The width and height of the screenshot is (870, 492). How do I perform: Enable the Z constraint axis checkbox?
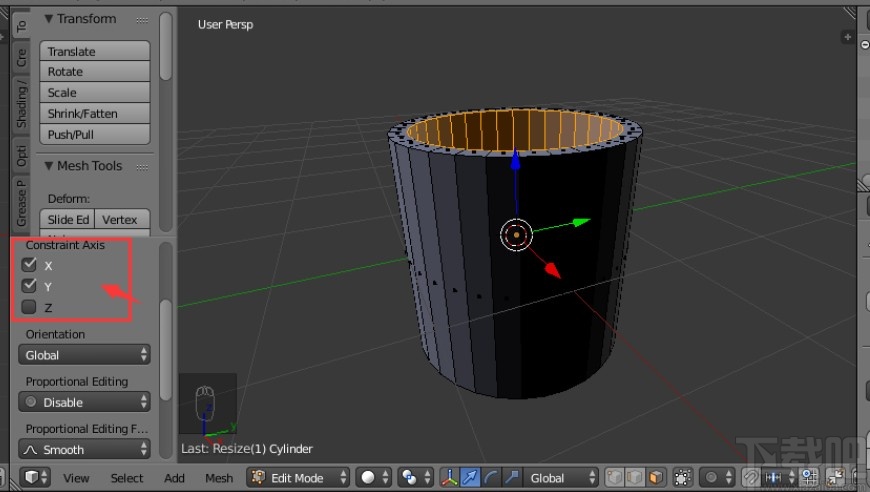point(29,307)
